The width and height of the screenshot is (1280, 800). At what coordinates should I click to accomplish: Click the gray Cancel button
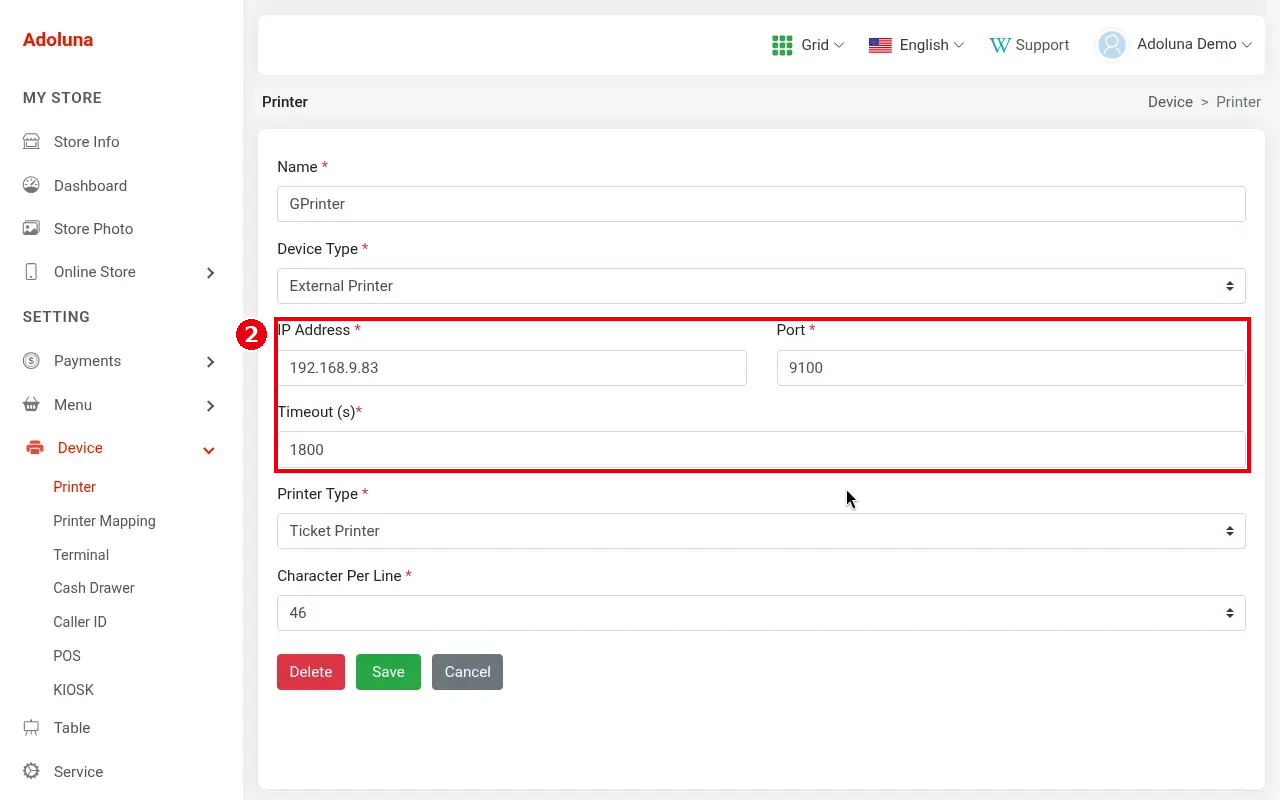tap(467, 672)
